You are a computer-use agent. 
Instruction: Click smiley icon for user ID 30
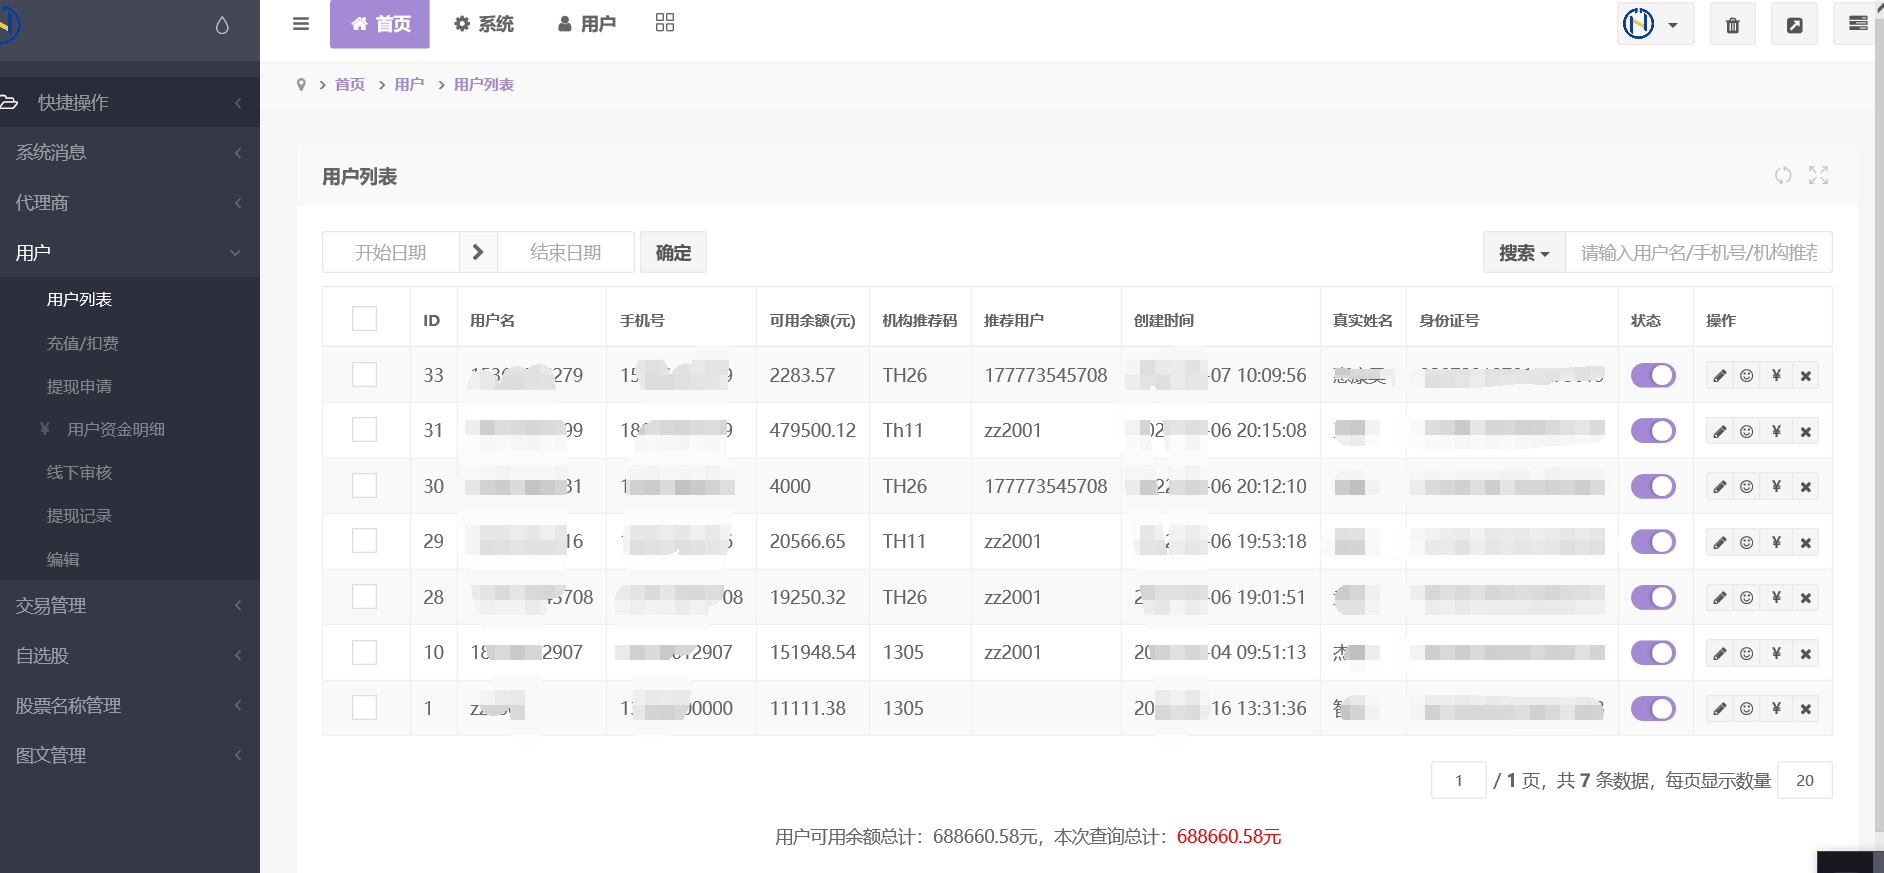point(1747,487)
